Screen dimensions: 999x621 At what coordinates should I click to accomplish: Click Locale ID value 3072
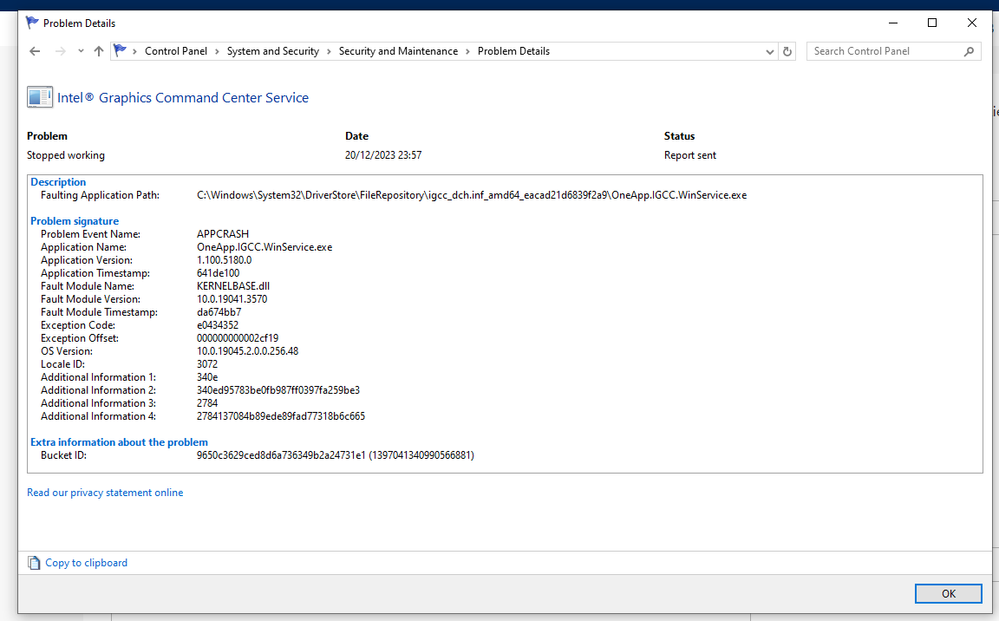[207, 364]
